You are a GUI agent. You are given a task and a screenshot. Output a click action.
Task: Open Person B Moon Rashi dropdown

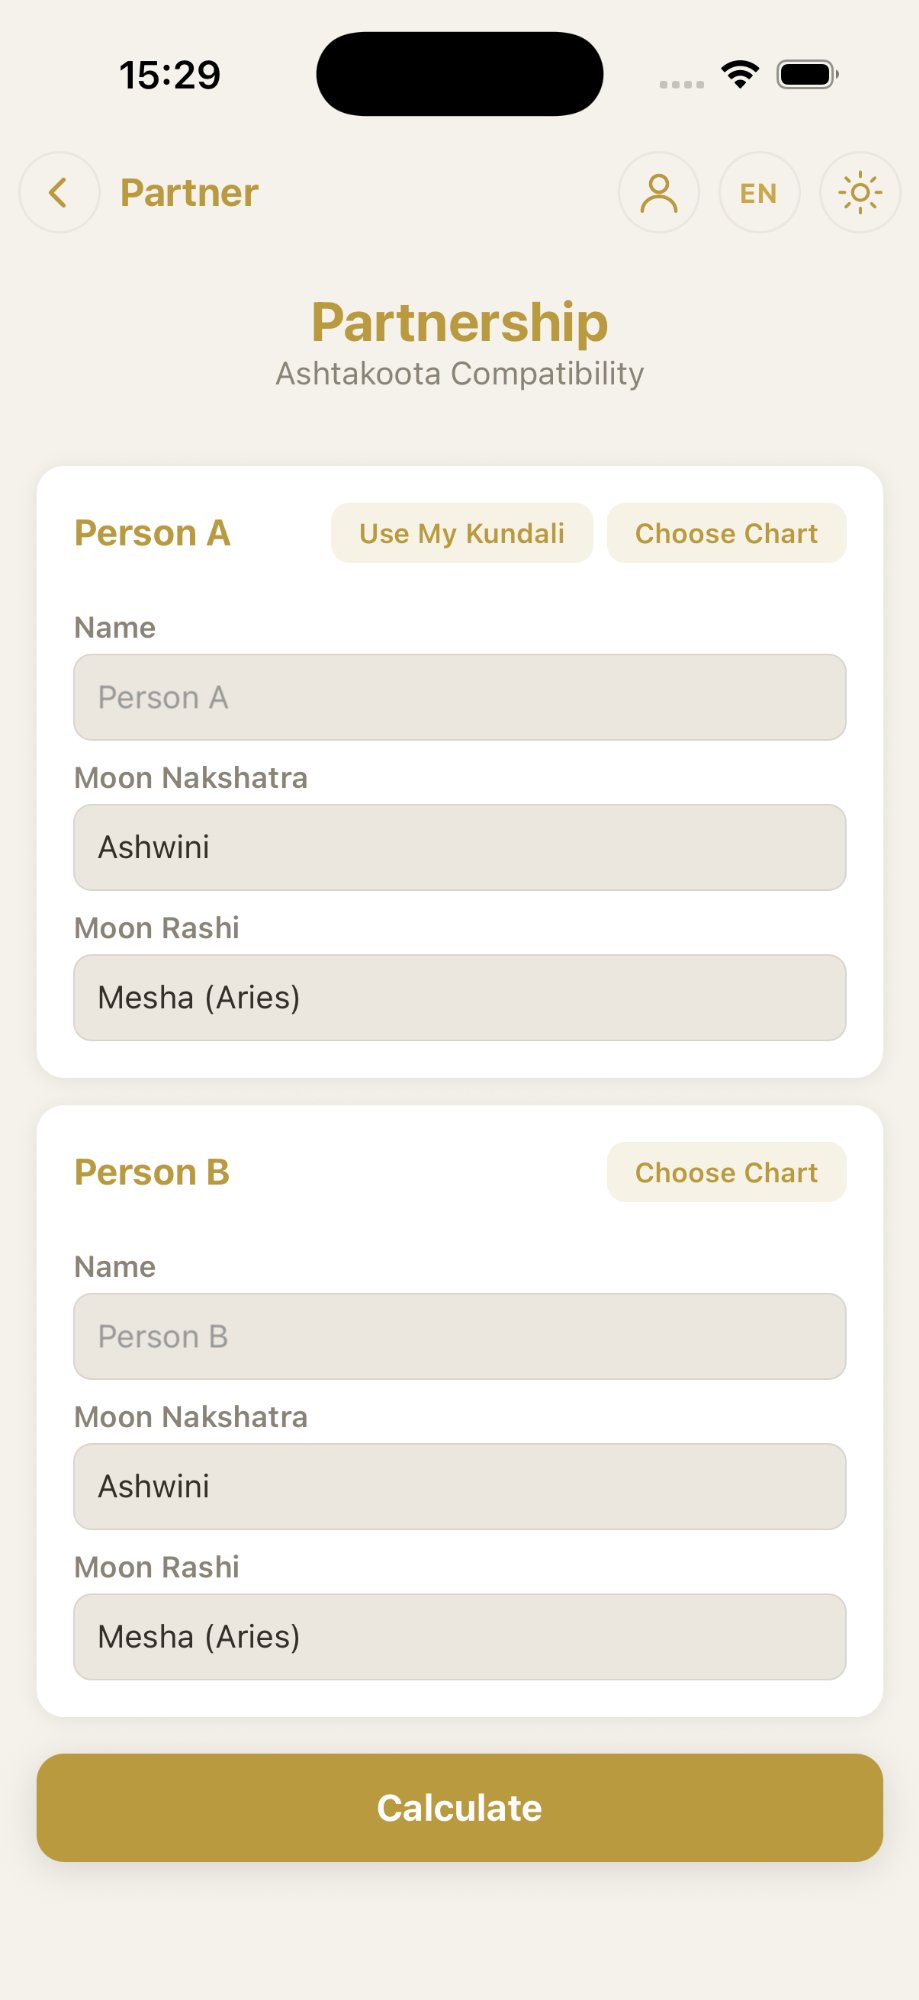460,1636
